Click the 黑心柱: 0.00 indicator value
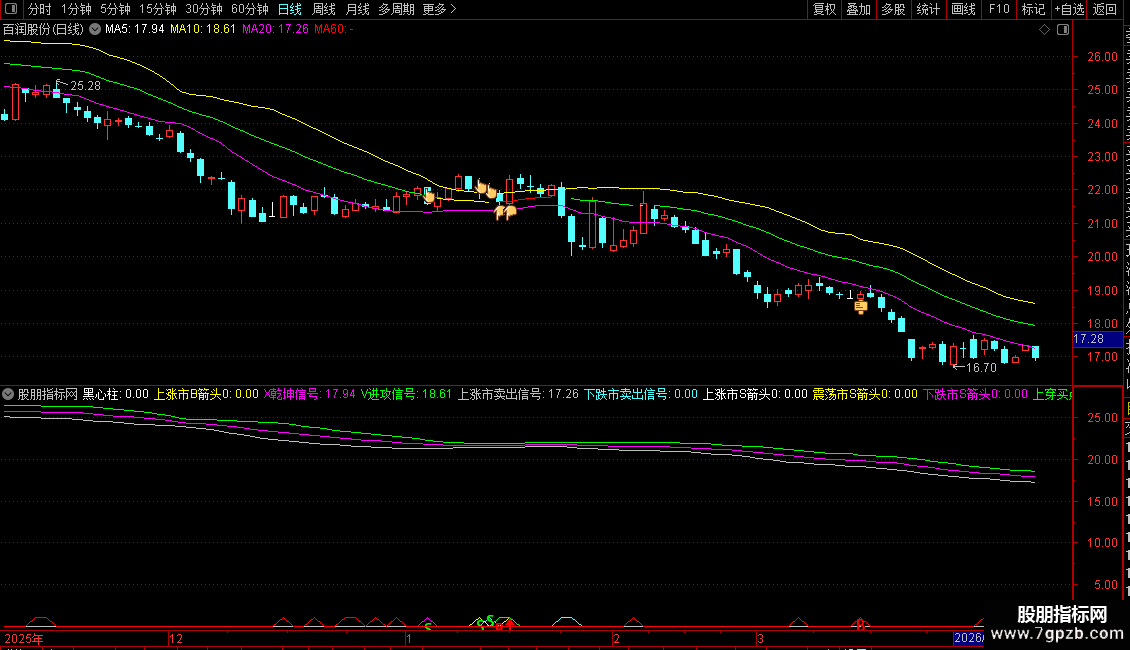The width and height of the screenshot is (1130, 650). tap(115, 394)
